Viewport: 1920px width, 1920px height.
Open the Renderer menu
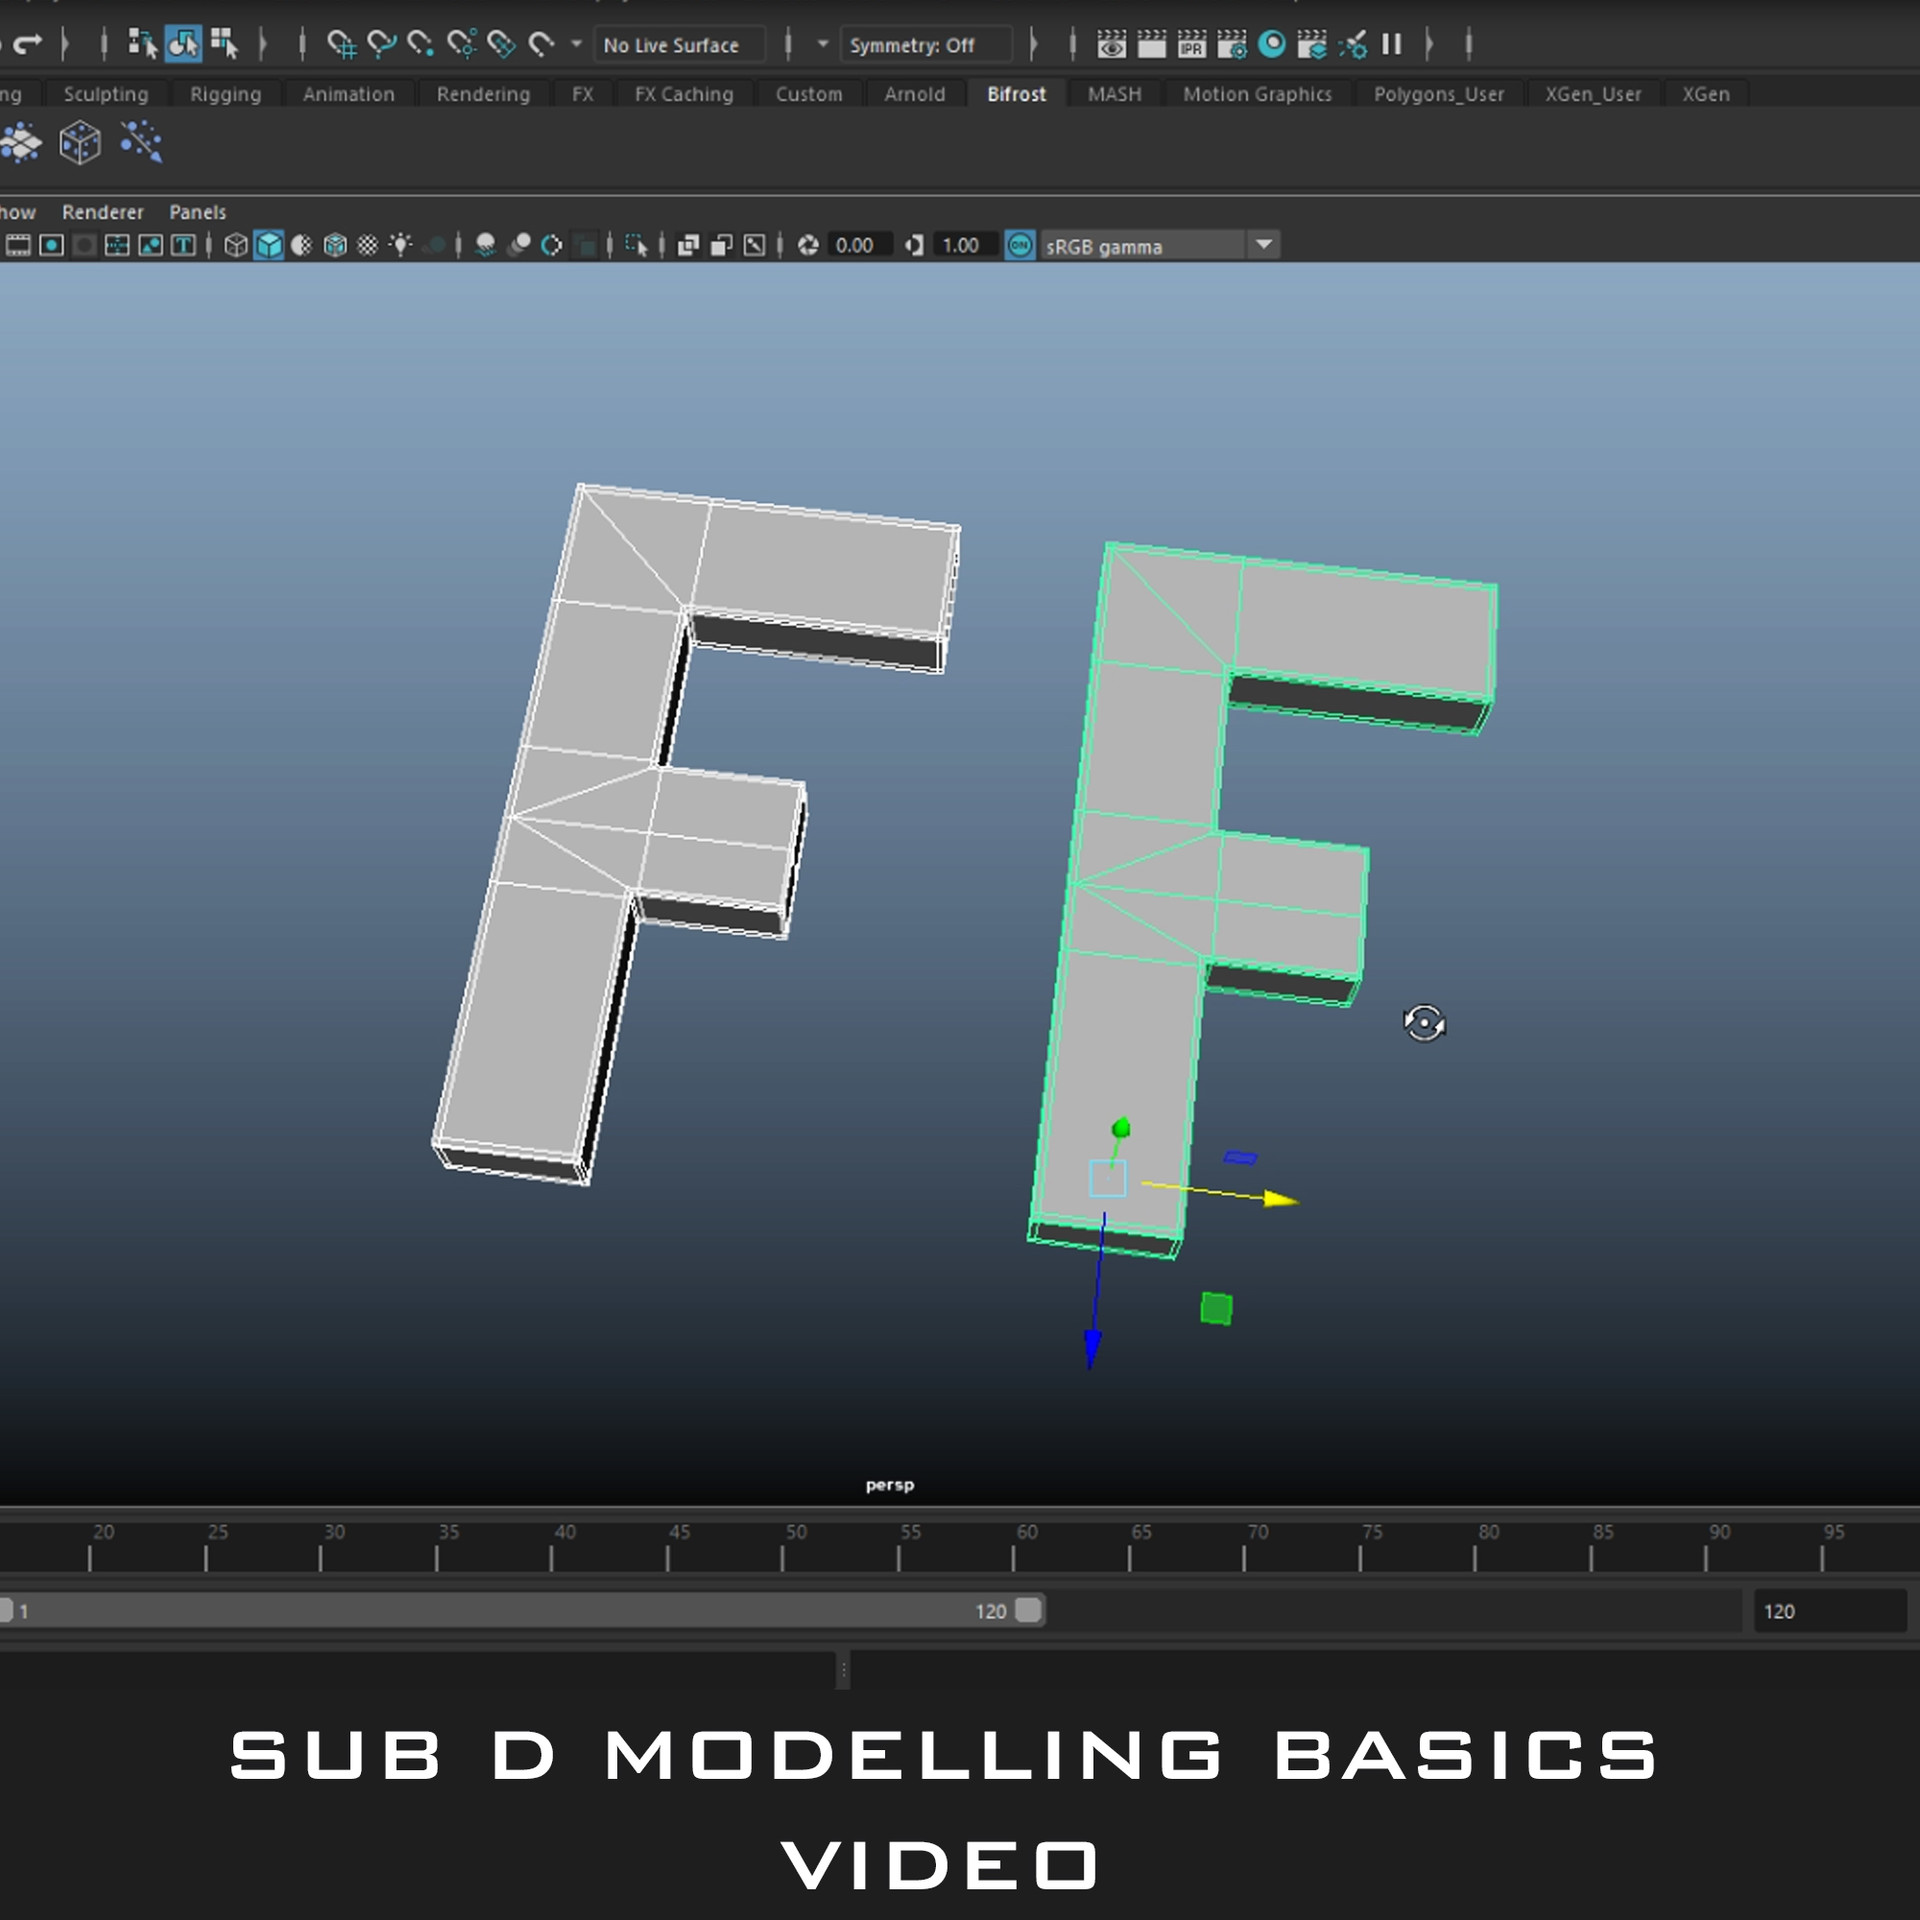click(103, 212)
